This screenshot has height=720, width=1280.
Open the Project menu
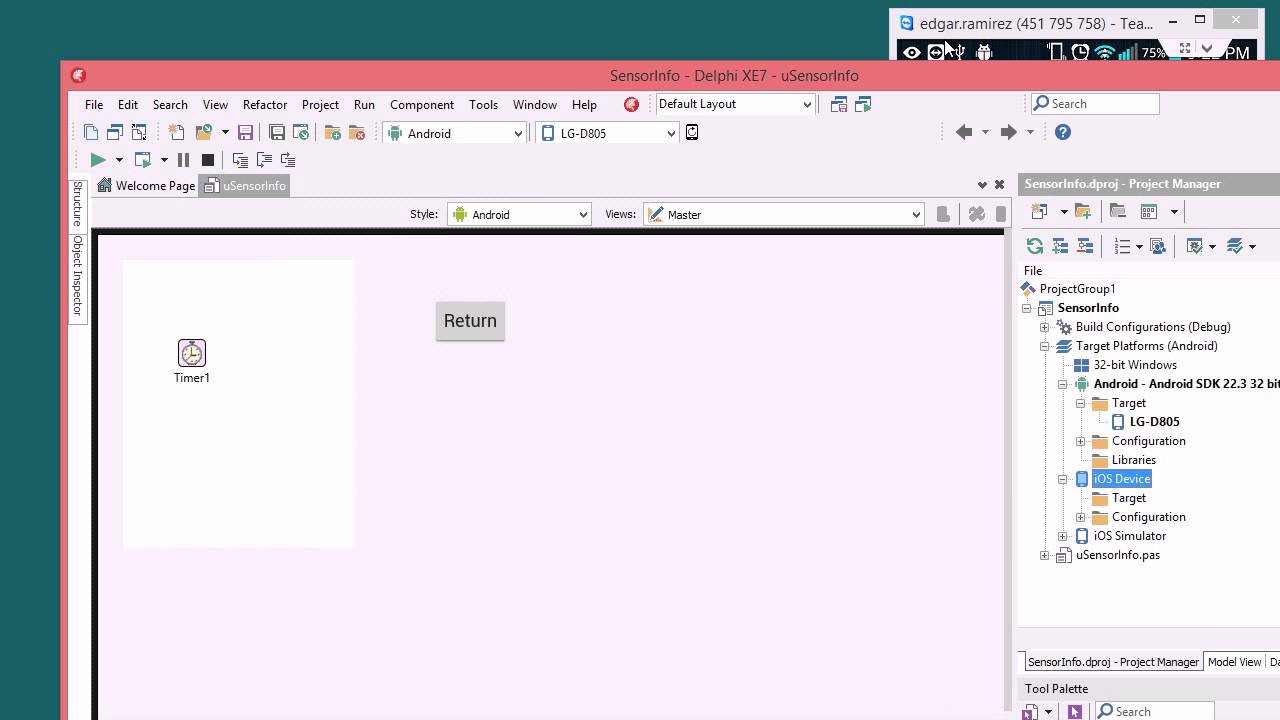(x=320, y=104)
